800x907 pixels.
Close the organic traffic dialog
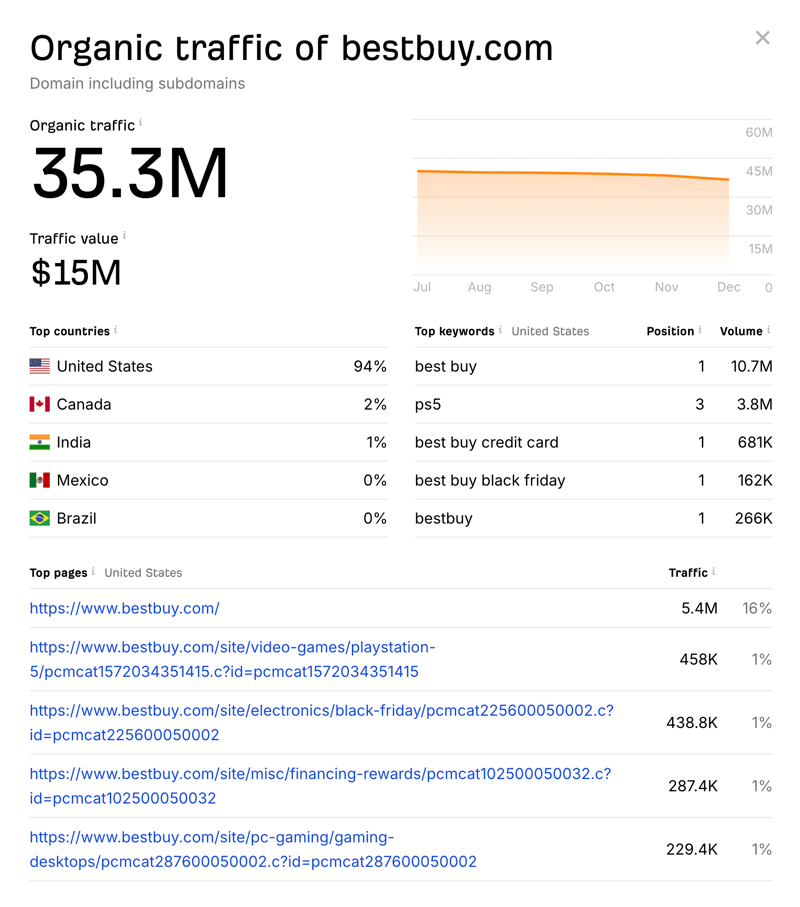click(x=762, y=38)
